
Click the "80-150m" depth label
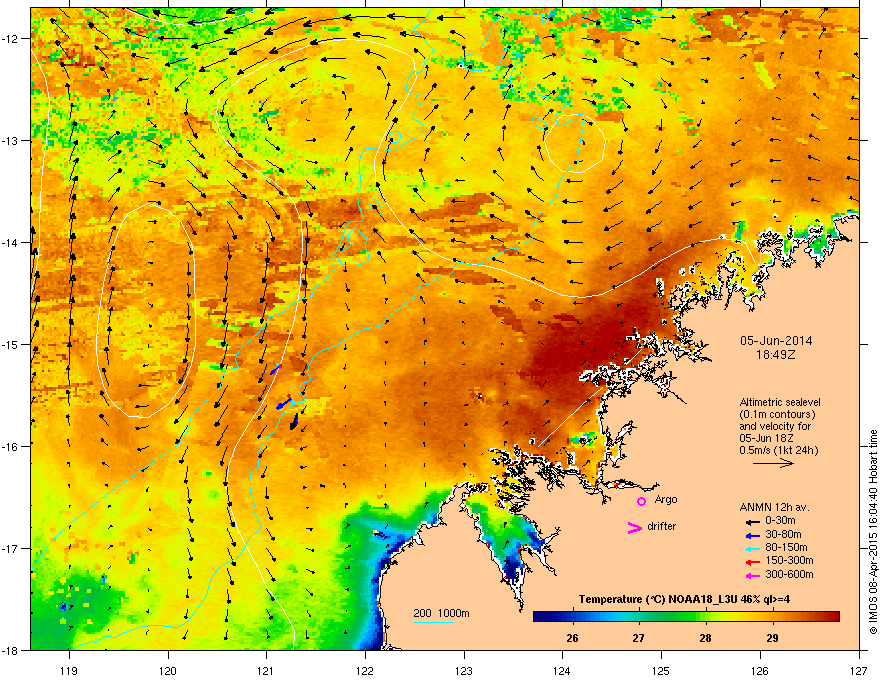[x=786, y=547]
